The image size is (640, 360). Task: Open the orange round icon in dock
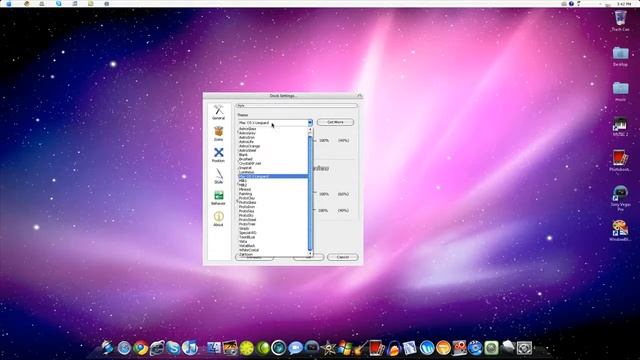(x=443, y=348)
